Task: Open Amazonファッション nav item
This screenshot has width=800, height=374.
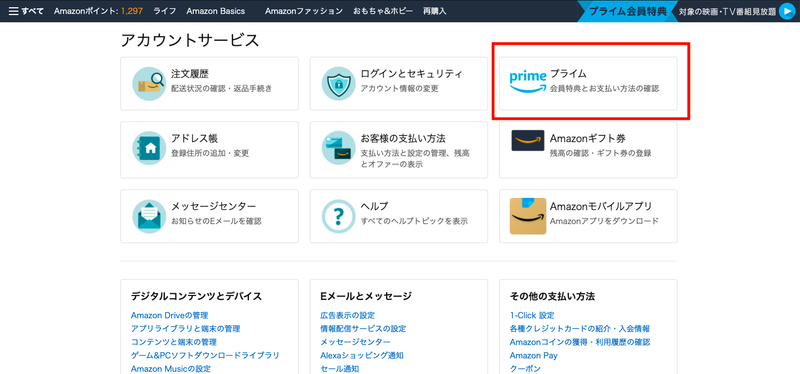Action: click(x=304, y=11)
